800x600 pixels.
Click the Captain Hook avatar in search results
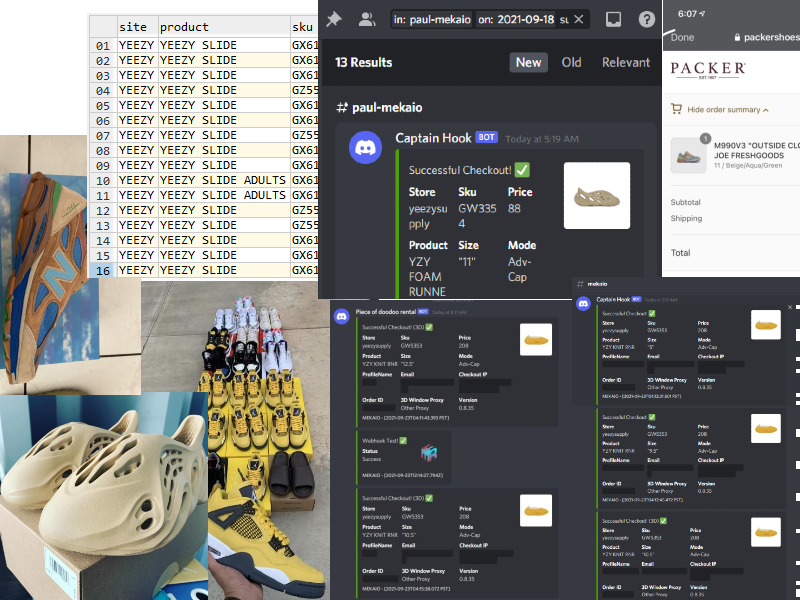pos(365,147)
